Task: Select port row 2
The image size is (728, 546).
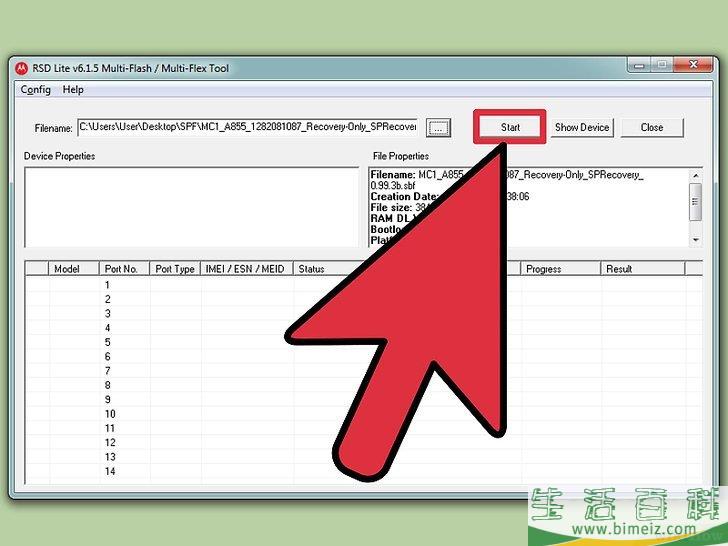Action: pos(364,299)
